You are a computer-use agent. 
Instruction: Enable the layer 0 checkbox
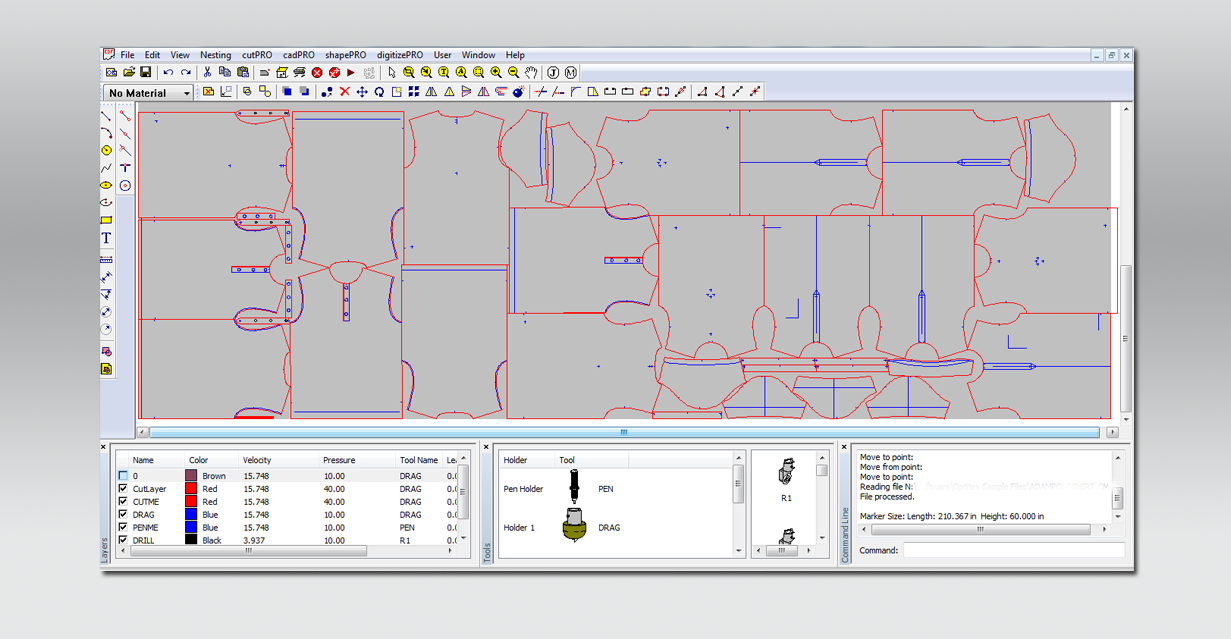tap(123, 476)
